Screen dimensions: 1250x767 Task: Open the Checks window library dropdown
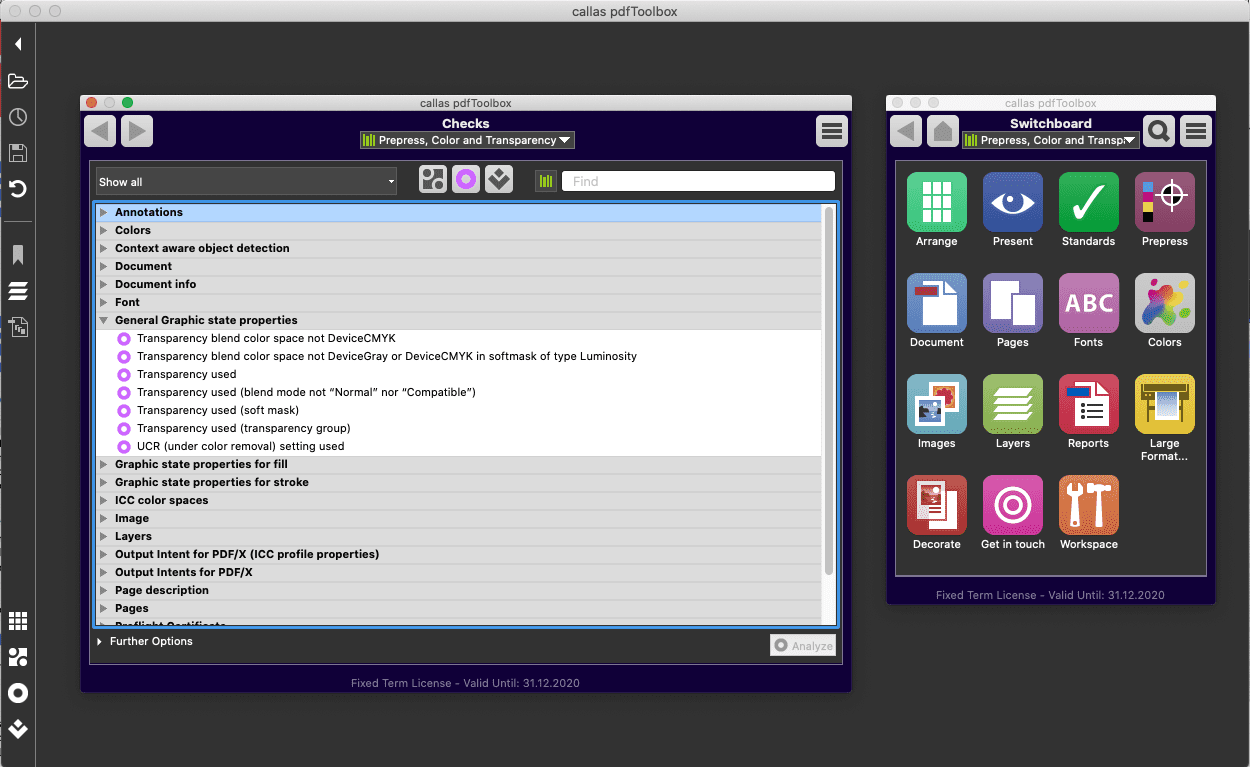pyautogui.click(x=467, y=141)
